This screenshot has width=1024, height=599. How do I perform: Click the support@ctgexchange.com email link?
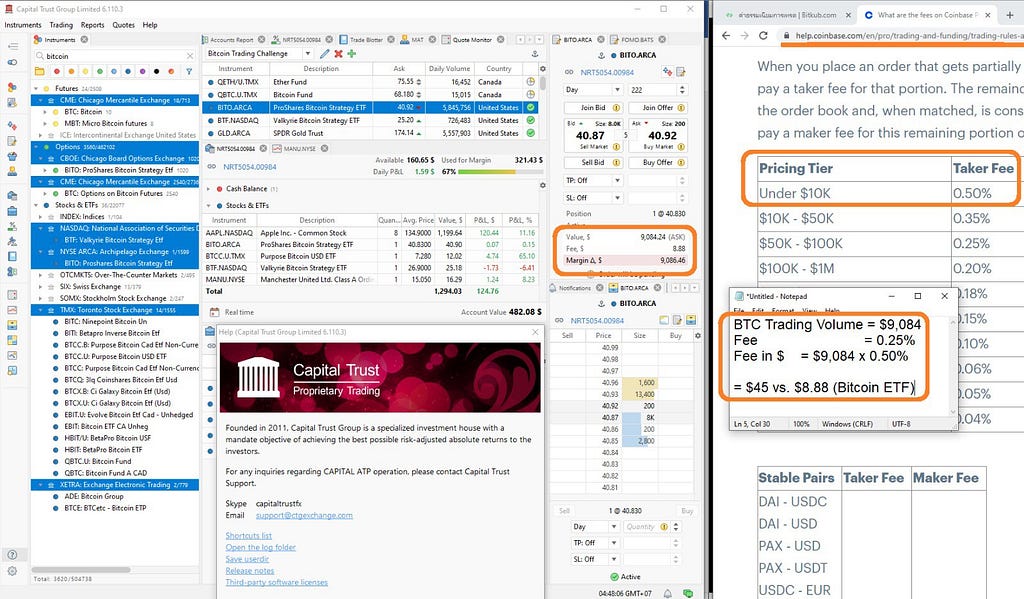304,515
